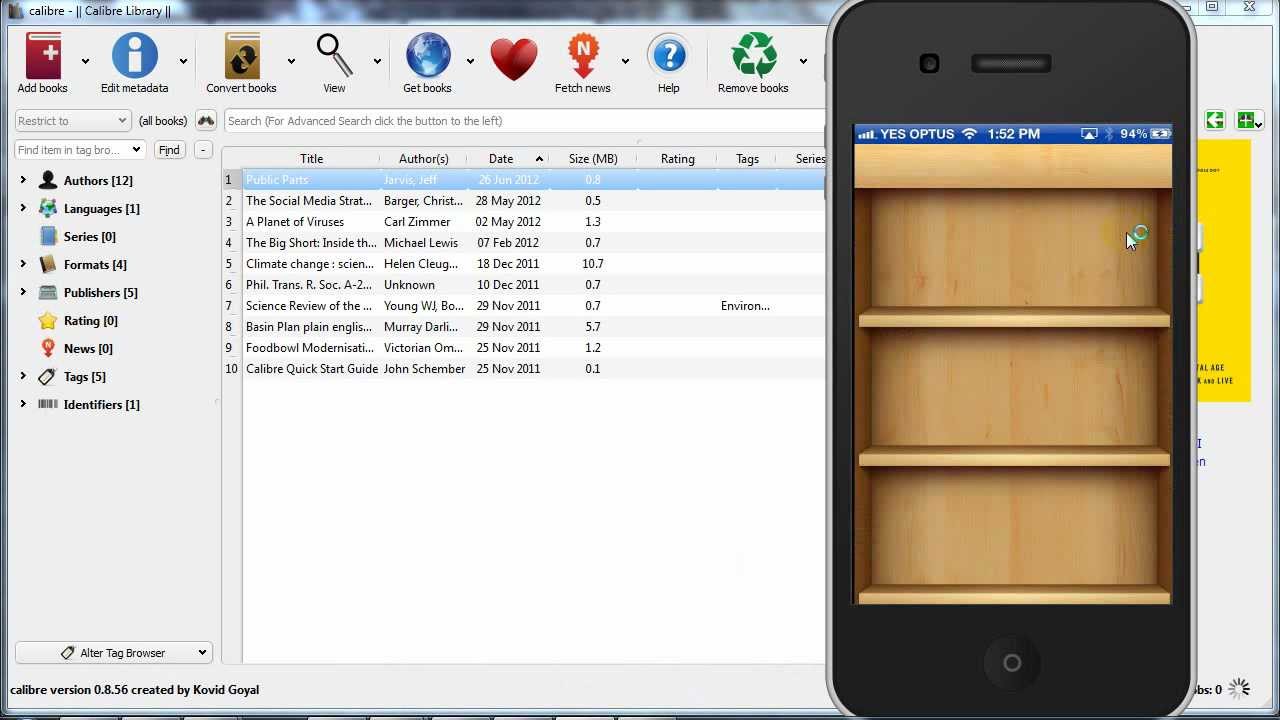Open Add books dropdown arrow

tap(85, 61)
